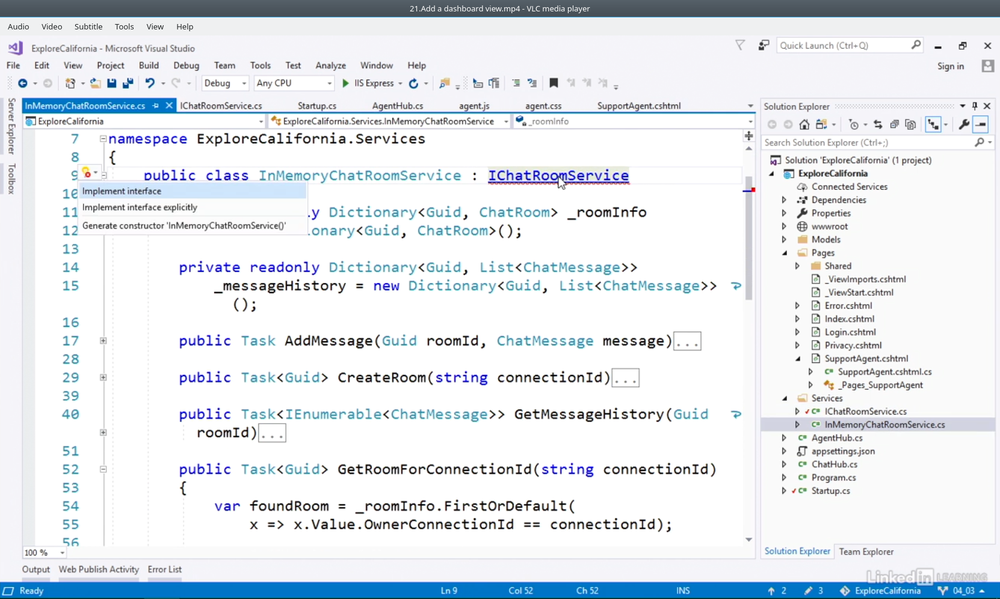The image size is (1000, 599).
Task: Click the feedback icon beside Quick Launch
Action: coord(763,45)
